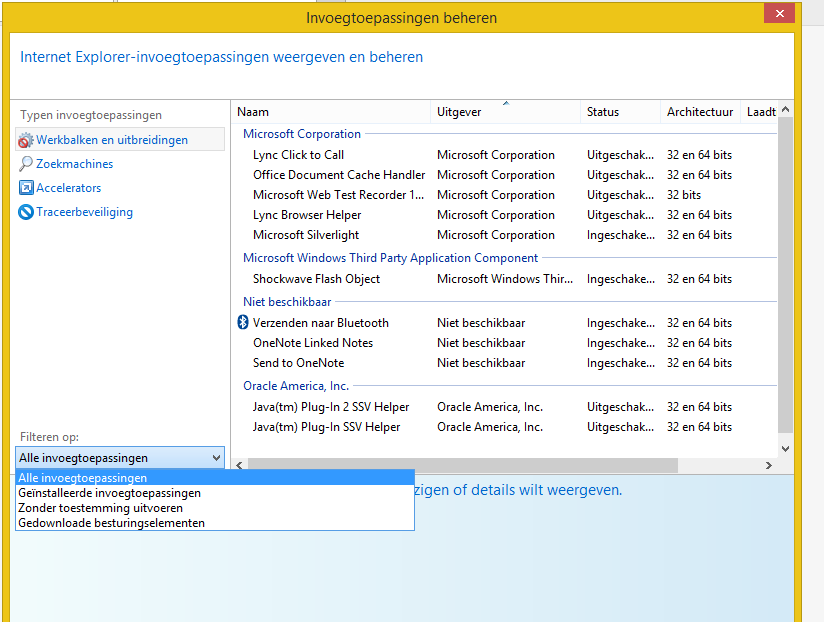The width and height of the screenshot is (824, 622).
Task: Collapse the Filteren op dropdown arrow
Action: tap(216, 458)
